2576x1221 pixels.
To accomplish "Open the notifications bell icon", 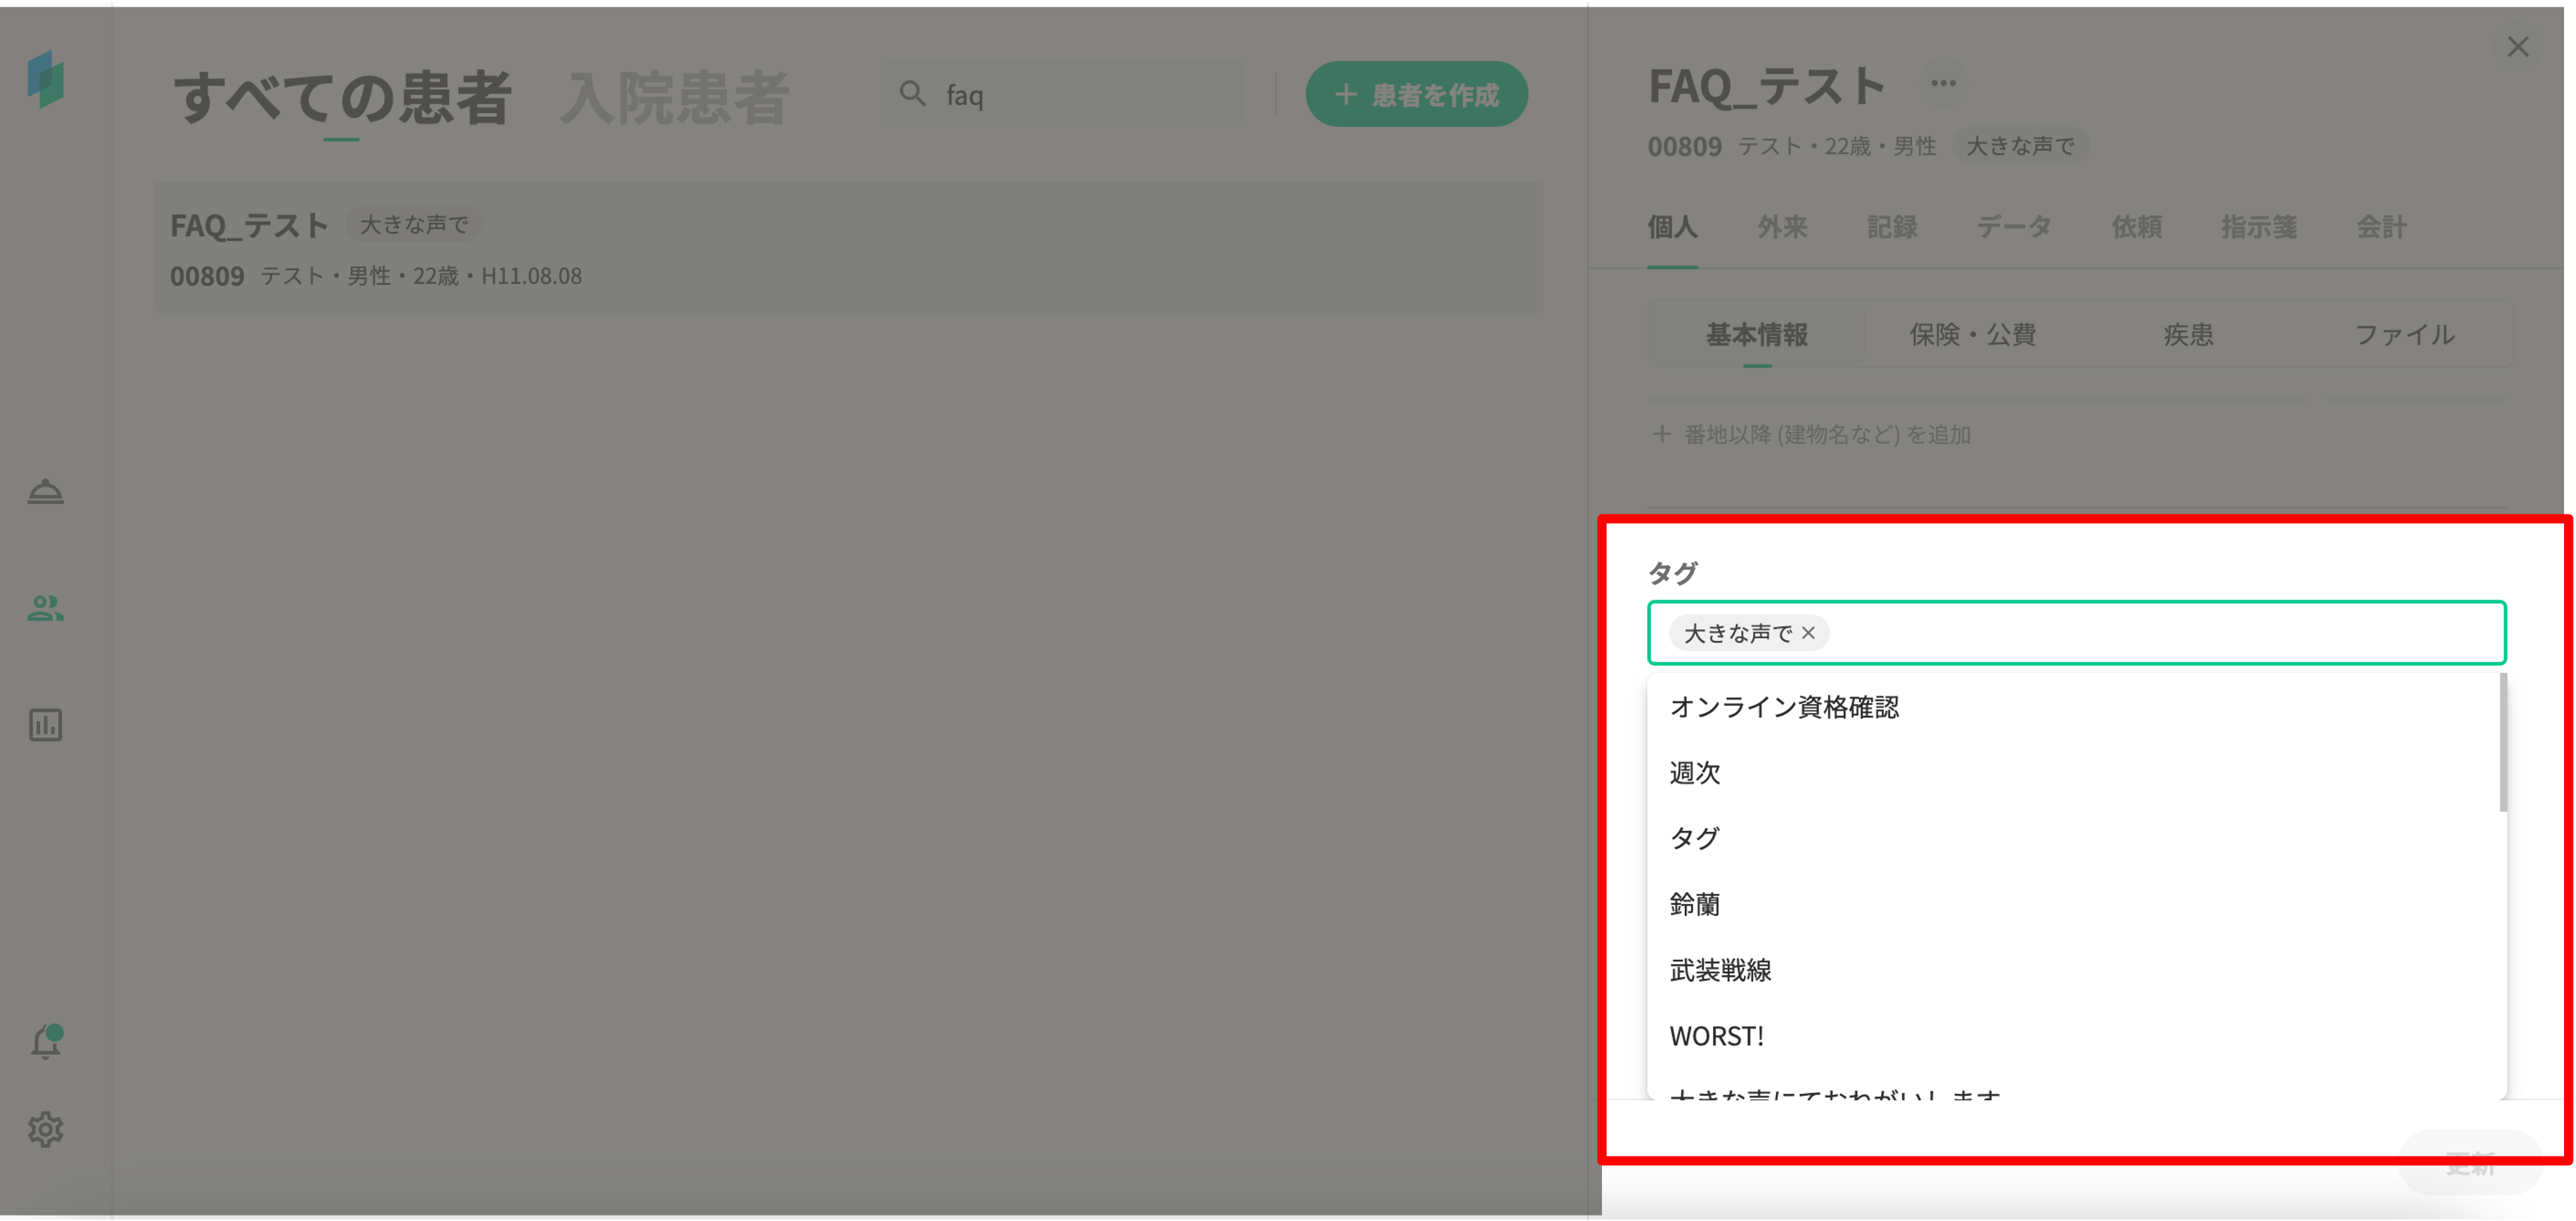I will 45,1042.
